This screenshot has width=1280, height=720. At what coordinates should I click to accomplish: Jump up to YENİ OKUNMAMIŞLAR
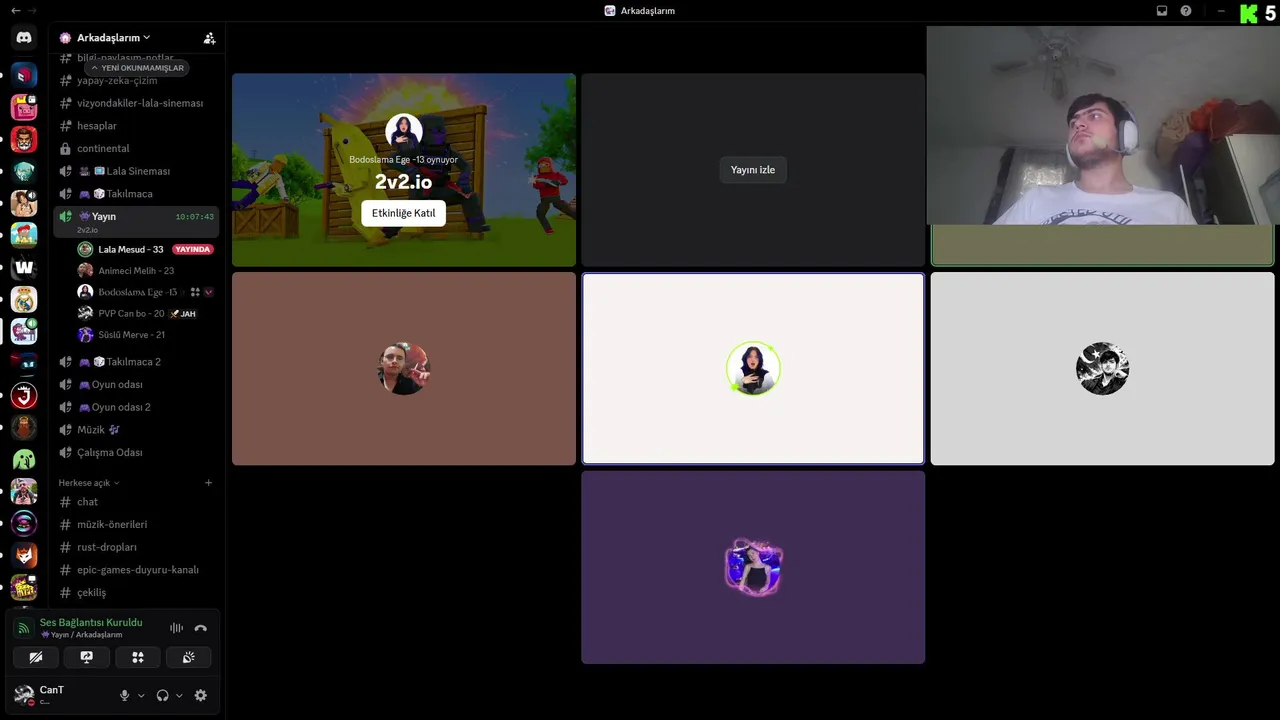(137, 68)
